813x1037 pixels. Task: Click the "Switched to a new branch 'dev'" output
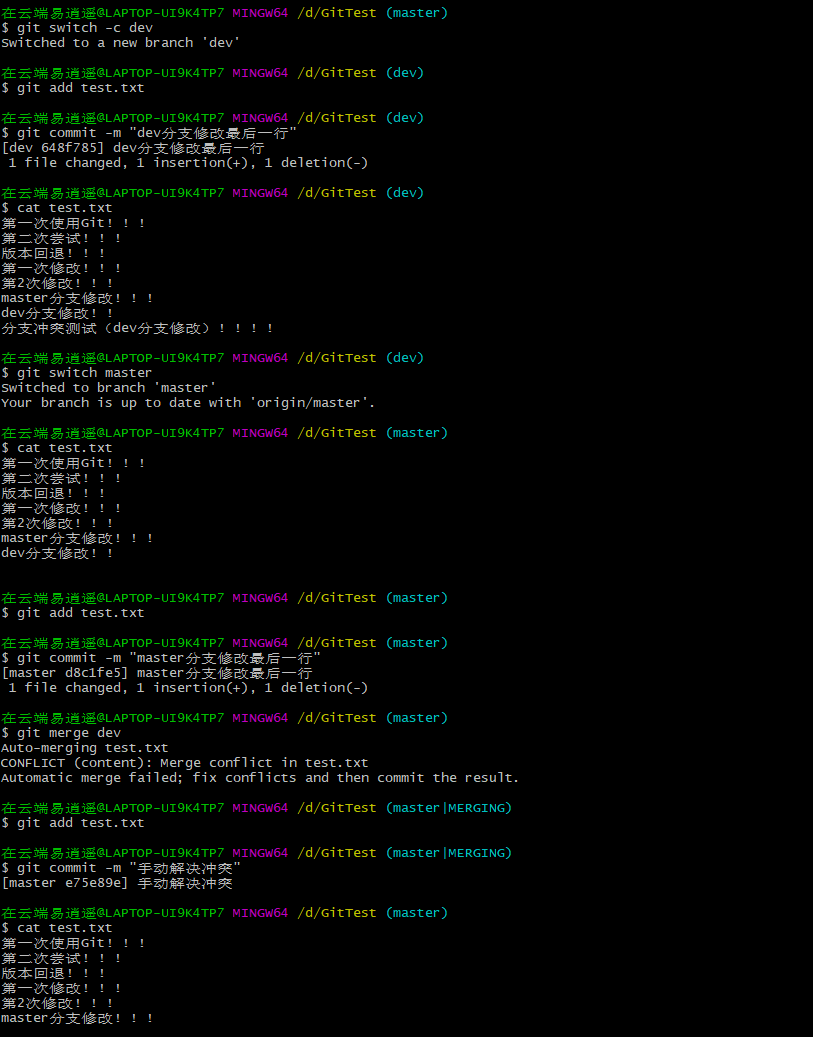click(120, 43)
